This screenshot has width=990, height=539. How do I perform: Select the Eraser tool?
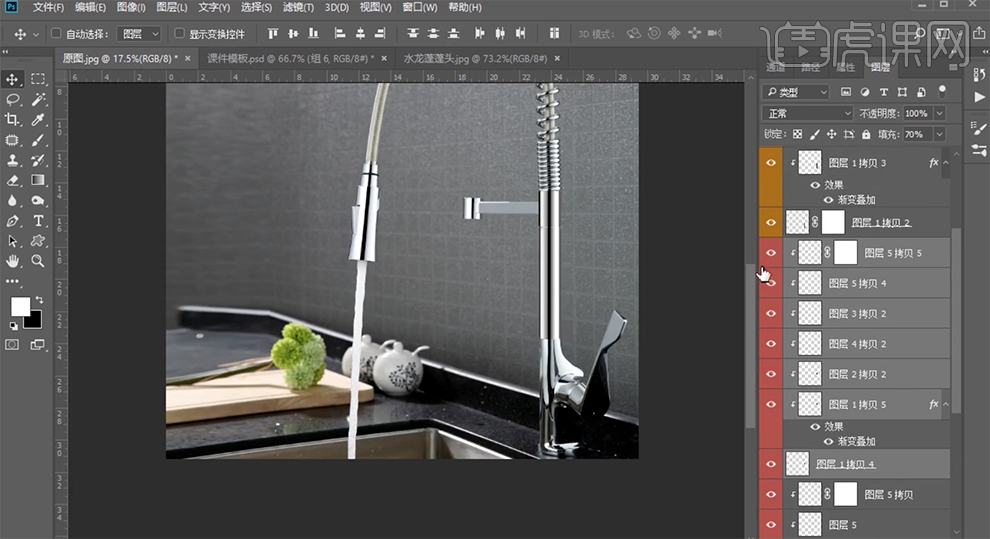(12, 180)
